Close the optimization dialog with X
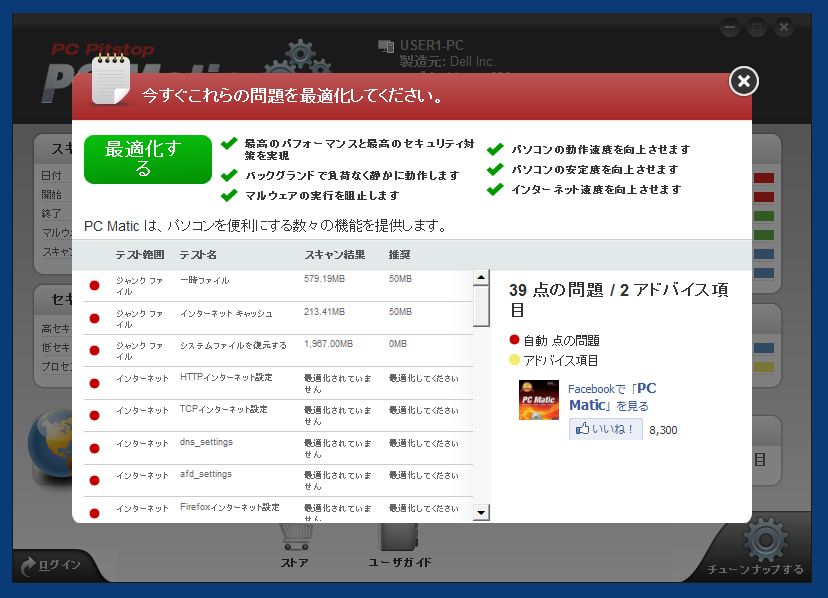The image size is (828, 598). tap(744, 81)
